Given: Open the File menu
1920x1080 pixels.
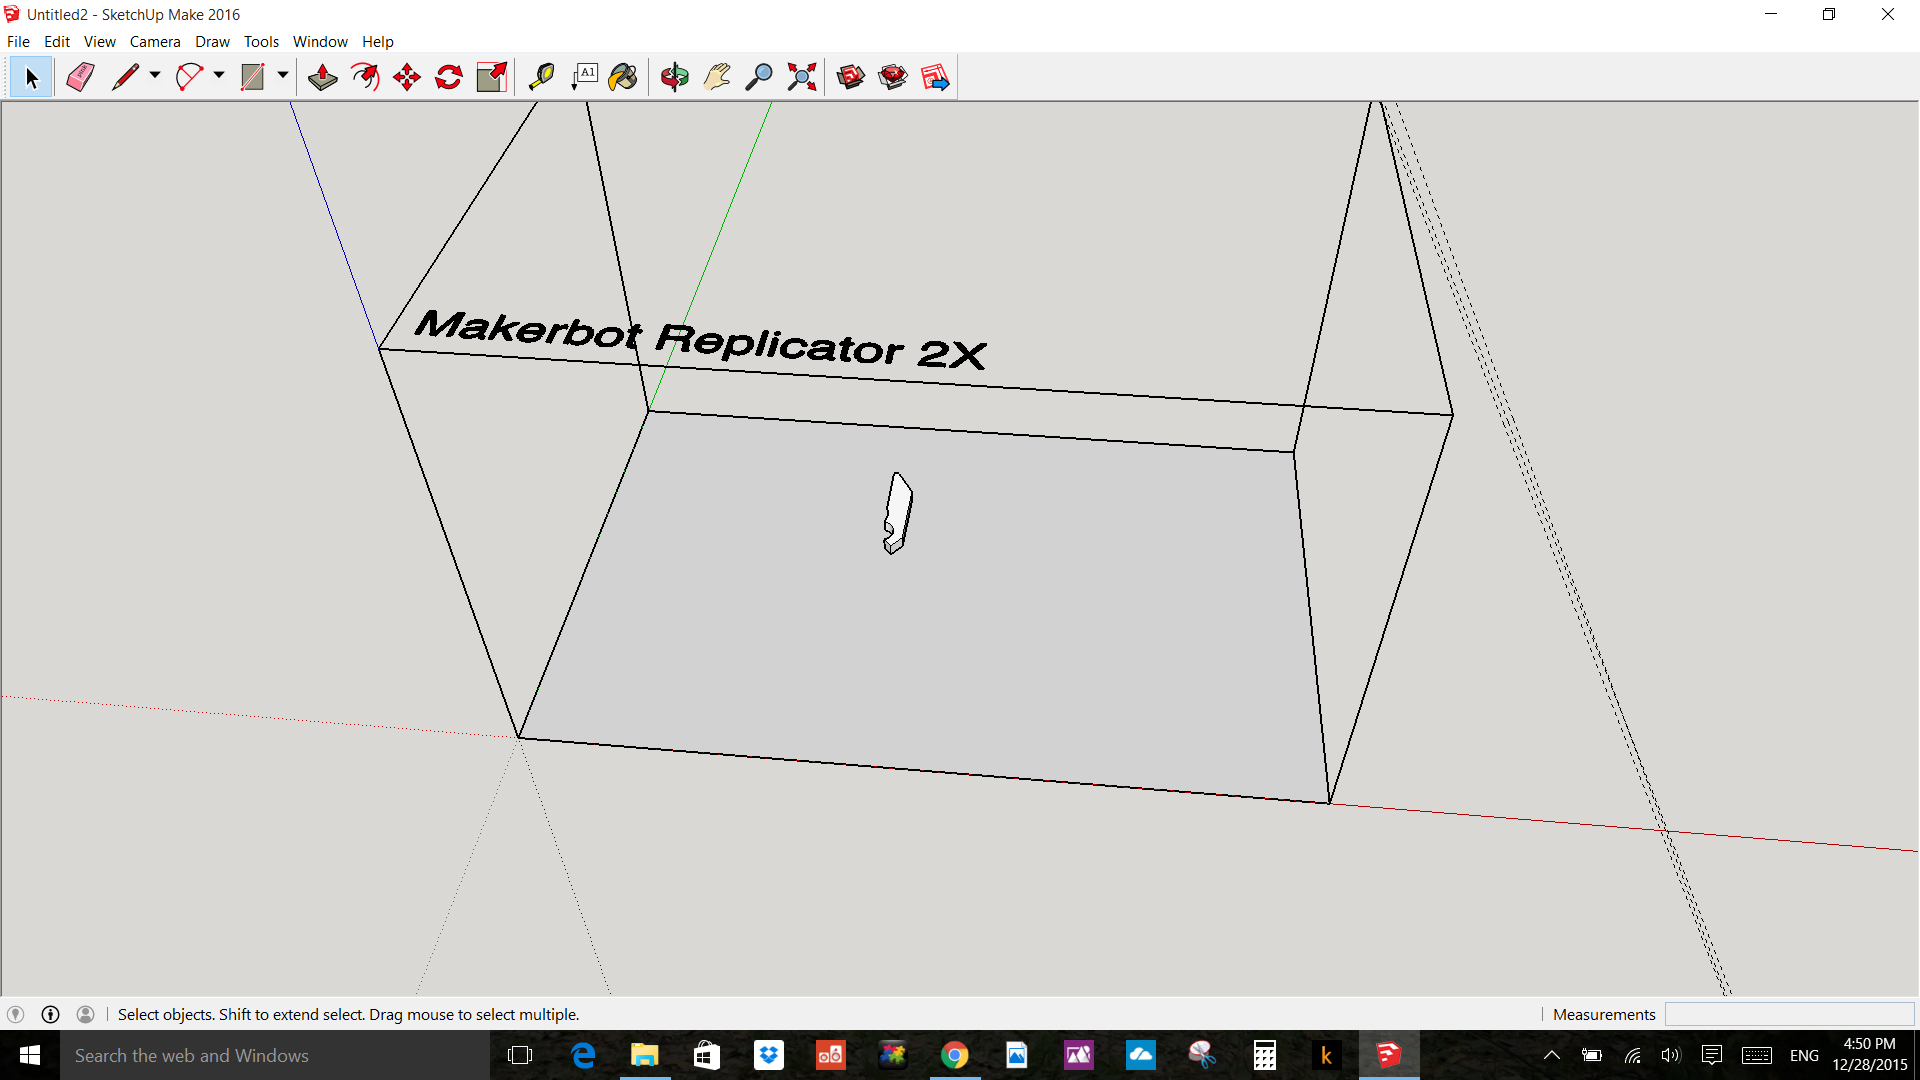Looking at the screenshot, I should point(18,41).
